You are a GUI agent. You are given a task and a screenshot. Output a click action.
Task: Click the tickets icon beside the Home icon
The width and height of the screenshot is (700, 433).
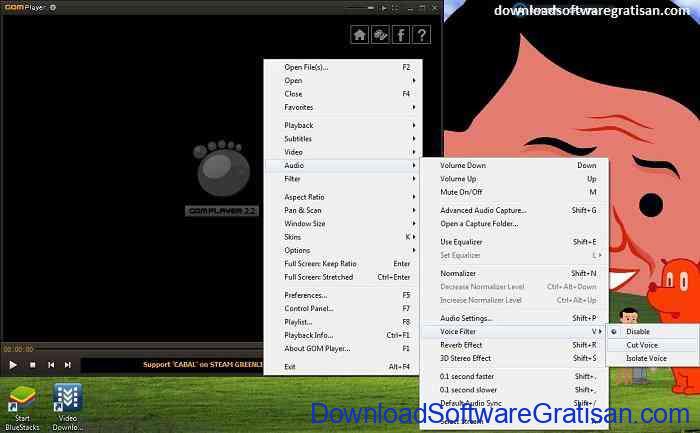pyautogui.click(x=380, y=35)
